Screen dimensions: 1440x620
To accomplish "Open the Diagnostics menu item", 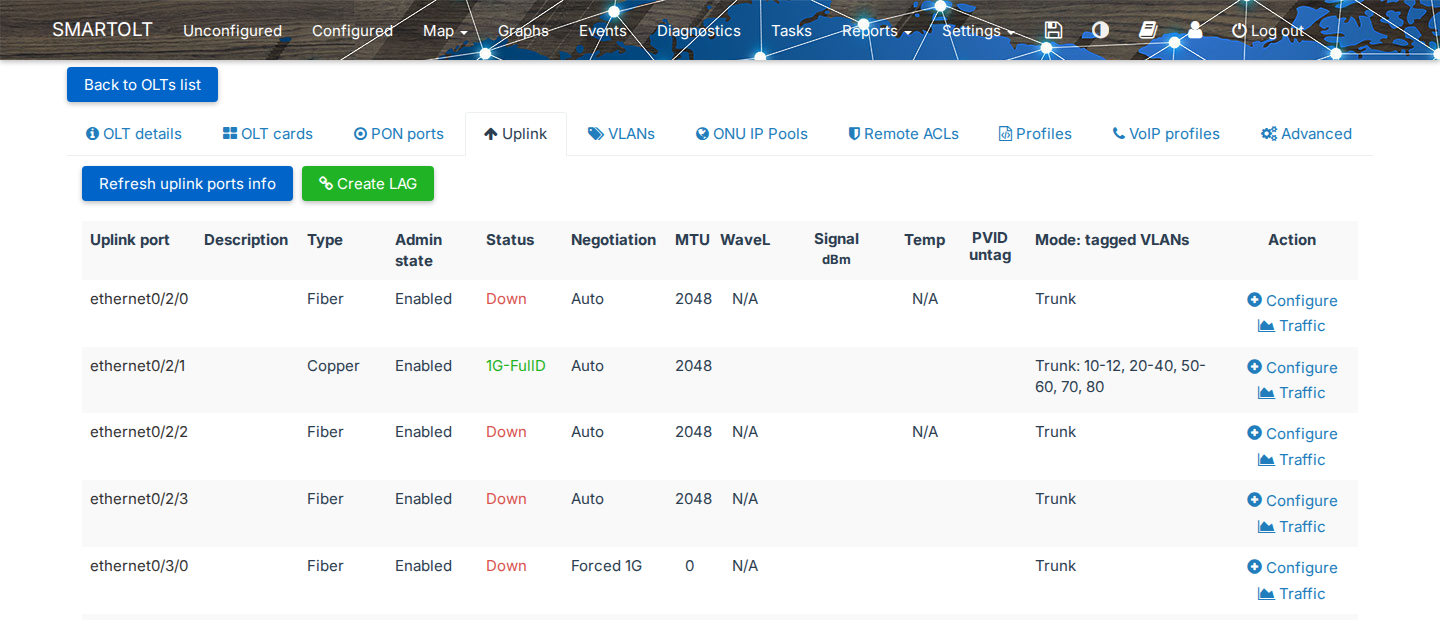I will click(x=699, y=30).
